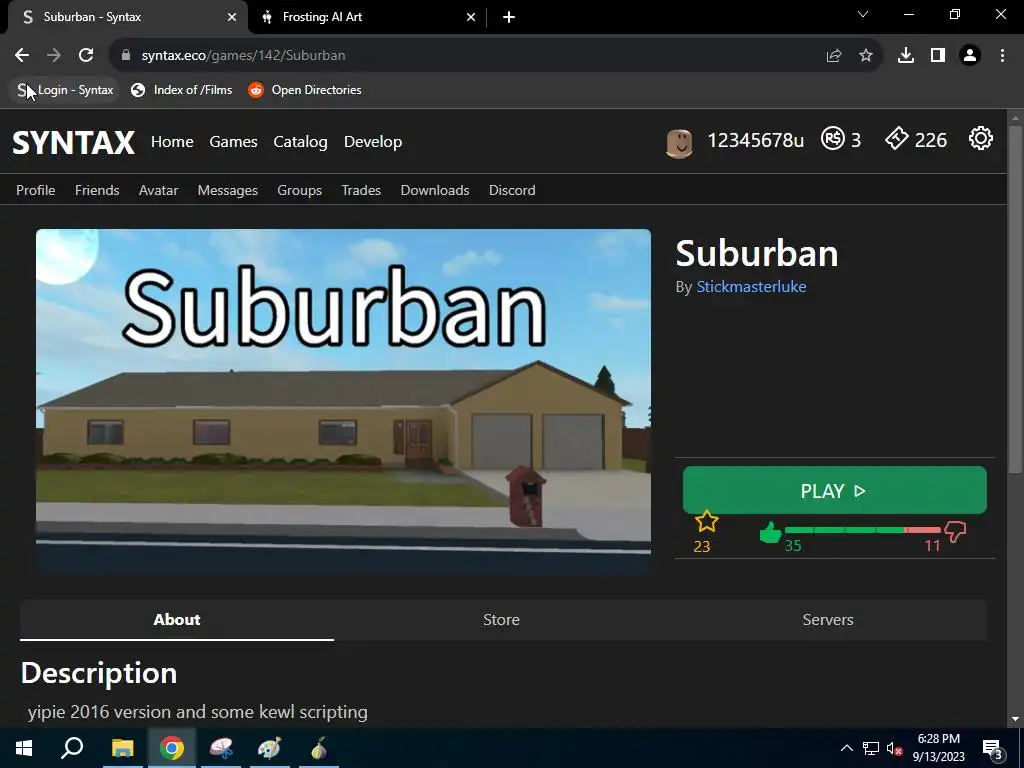This screenshot has height=768, width=1024.
Task: Click Chrome icon in taskbar
Action: tap(172, 748)
